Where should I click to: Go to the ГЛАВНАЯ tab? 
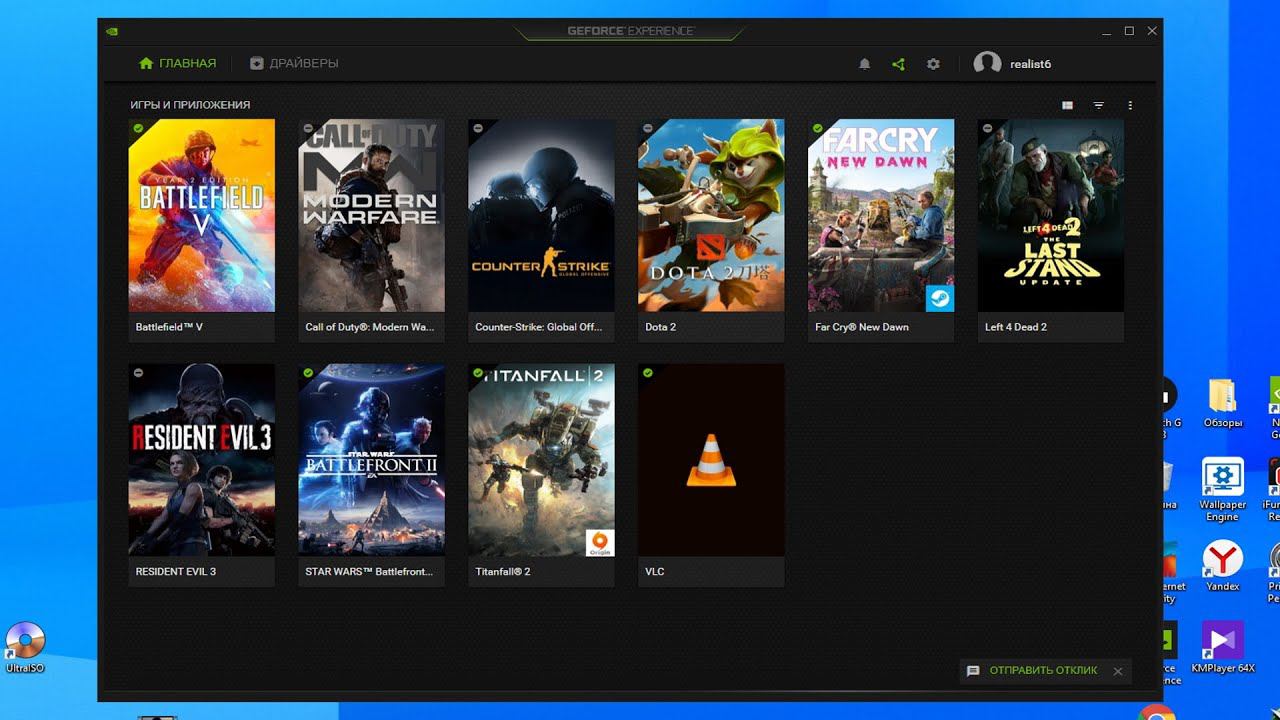(177, 63)
